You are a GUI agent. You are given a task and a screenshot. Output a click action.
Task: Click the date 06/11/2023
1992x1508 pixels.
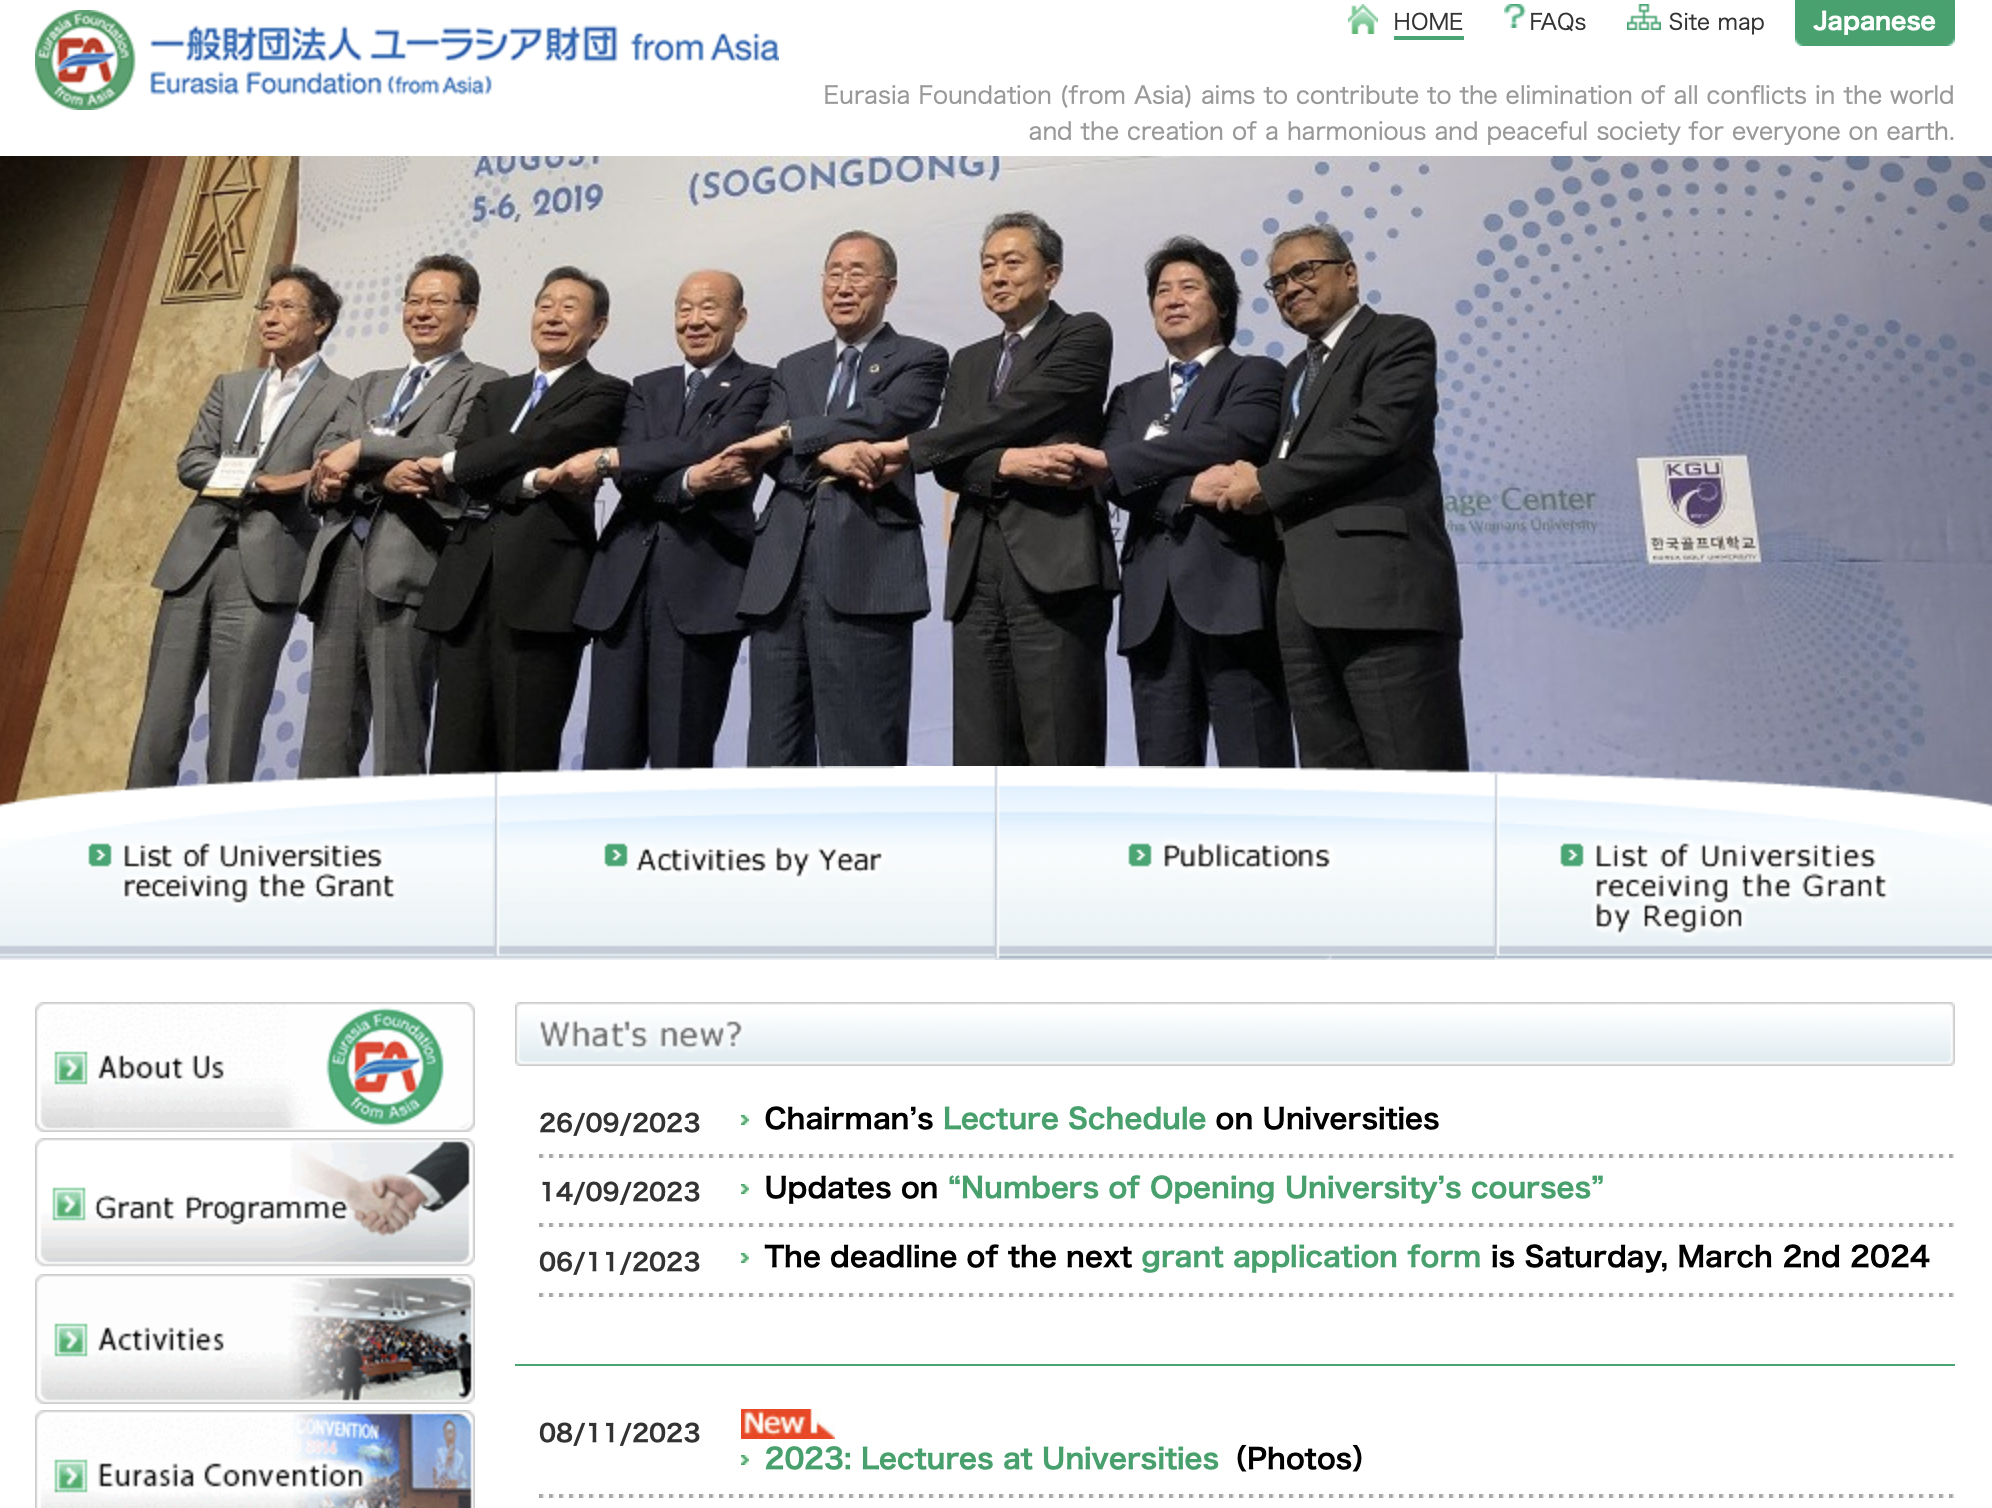click(619, 1261)
